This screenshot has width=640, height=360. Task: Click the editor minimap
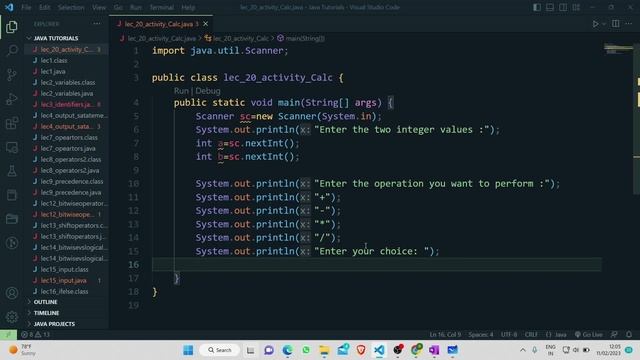pyautogui.click(x=618, y=49)
